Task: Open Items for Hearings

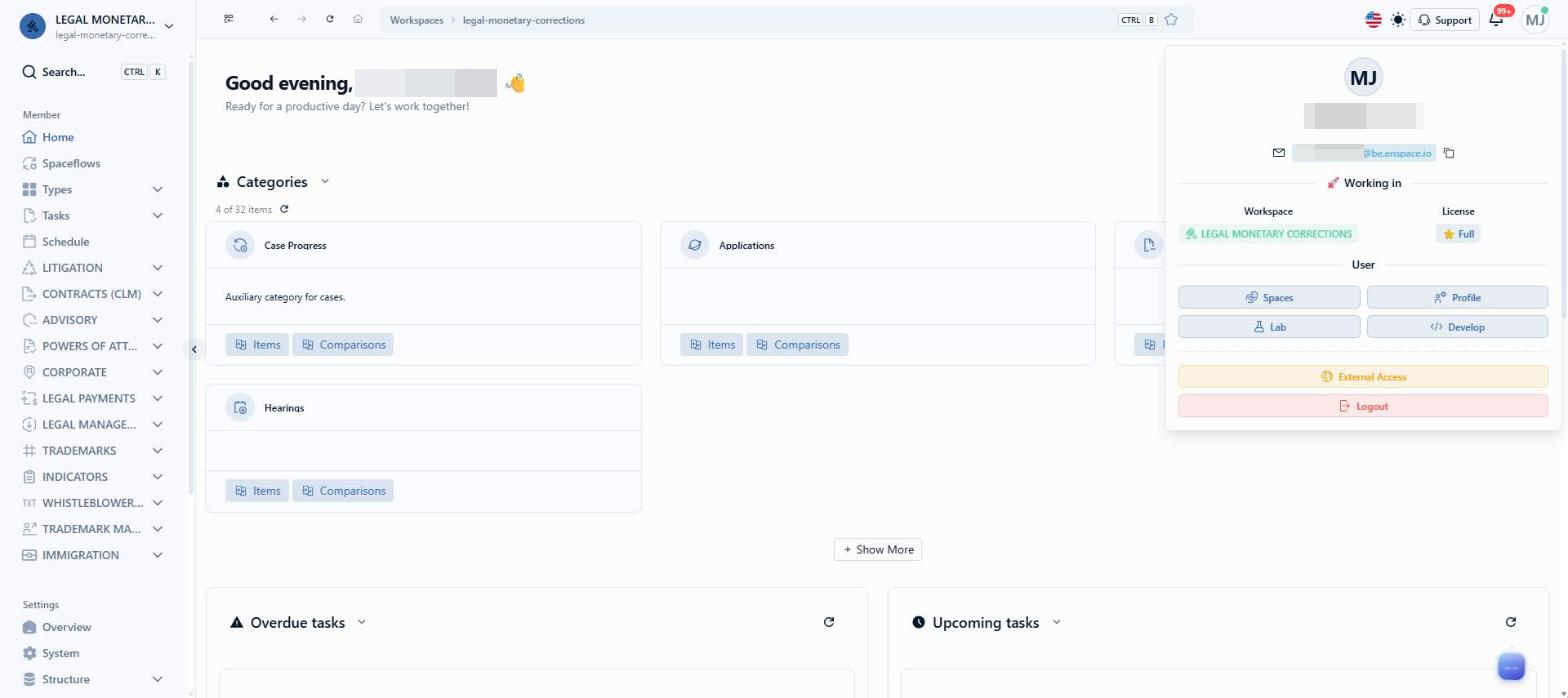Action: (257, 491)
